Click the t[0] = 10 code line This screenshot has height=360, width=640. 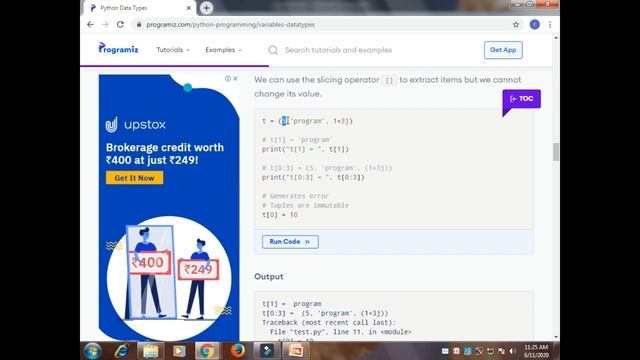pos(280,215)
